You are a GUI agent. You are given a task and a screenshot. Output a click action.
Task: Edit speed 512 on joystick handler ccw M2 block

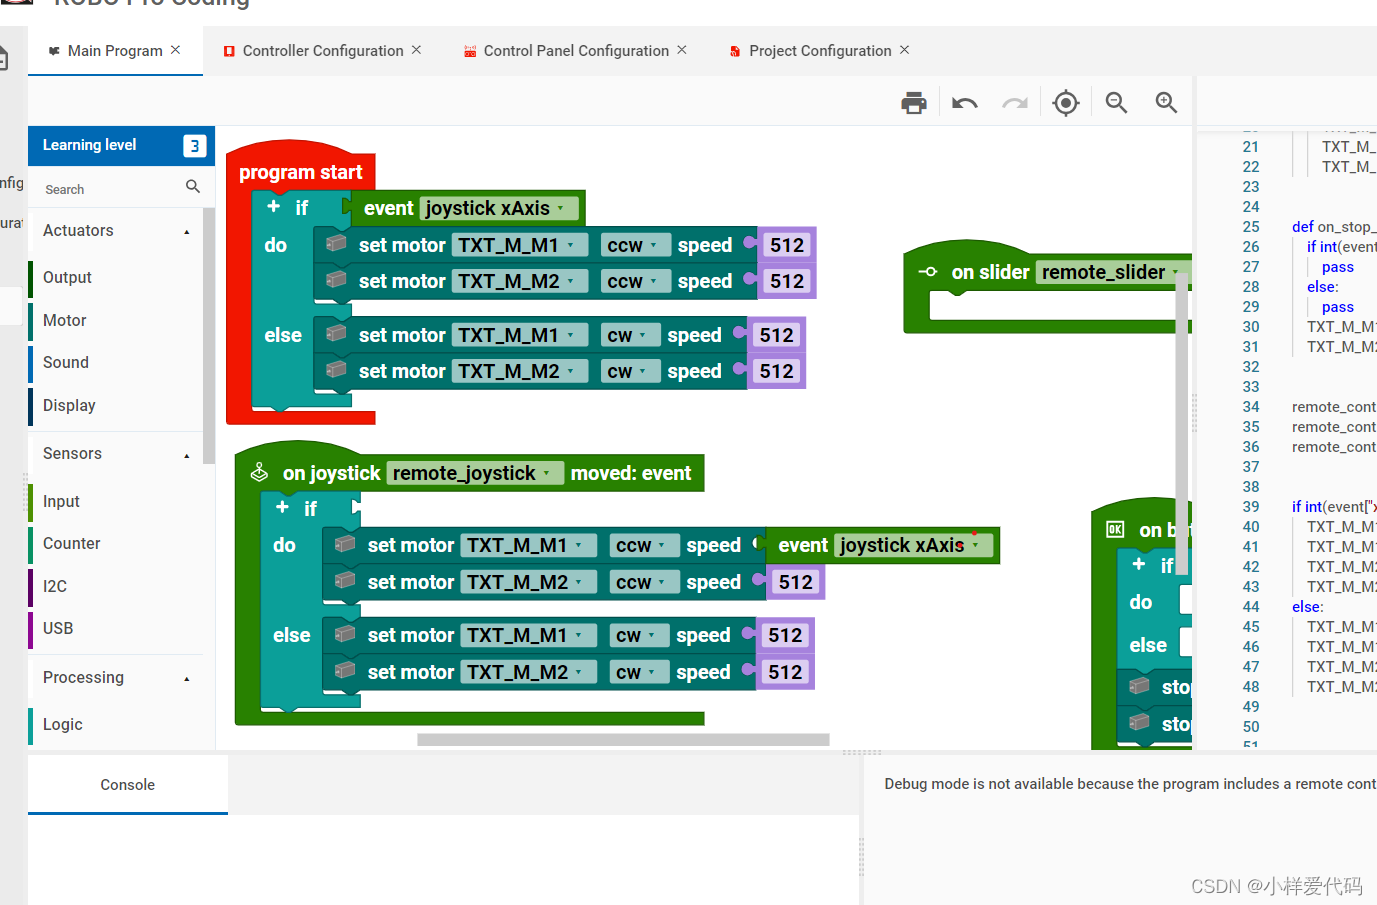[796, 582]
